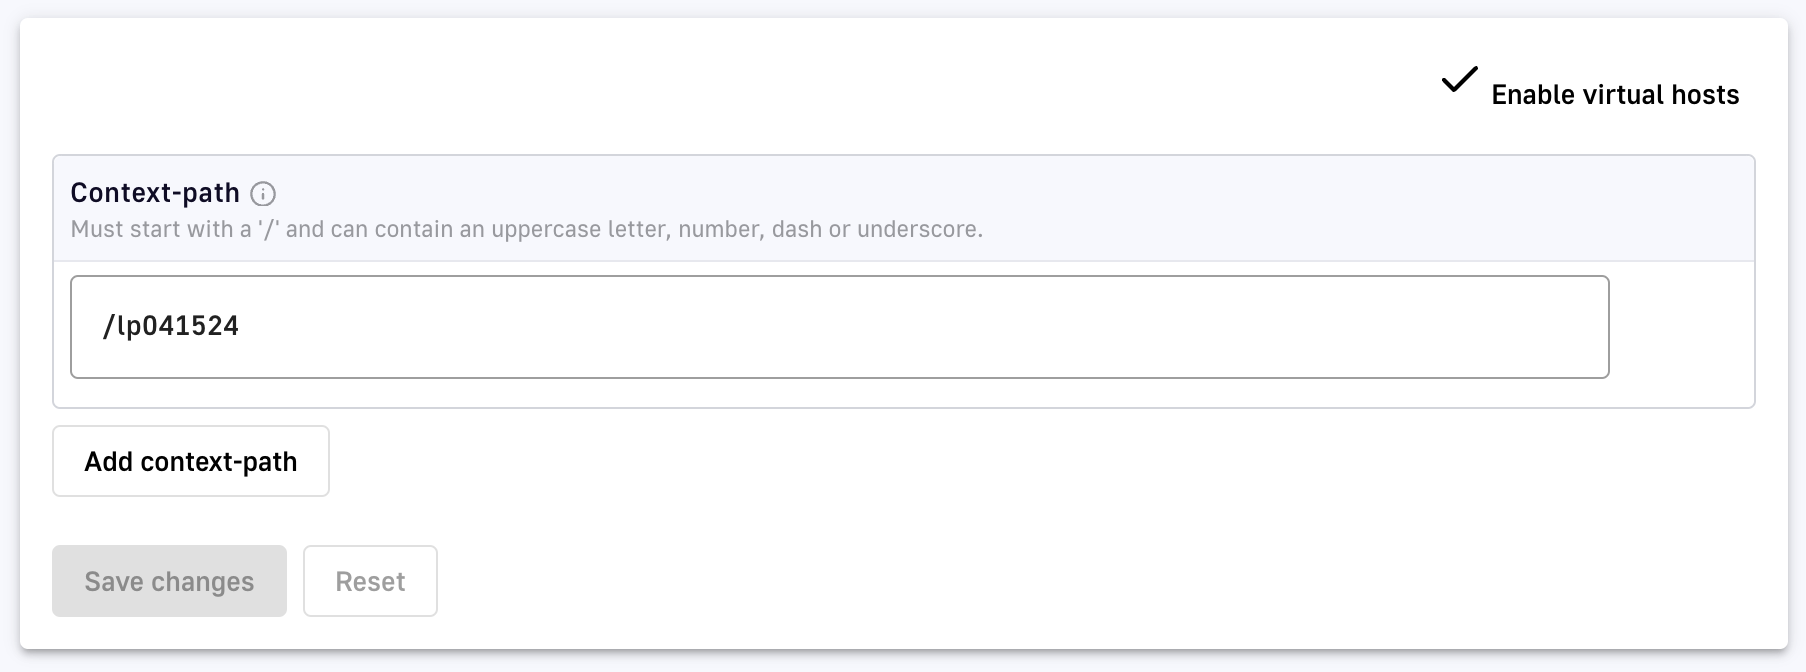Image resolution: width=1806 pixels, height=672 pixels.
Task: Click the Context-path heading label
Action: (x=155, y=193)
